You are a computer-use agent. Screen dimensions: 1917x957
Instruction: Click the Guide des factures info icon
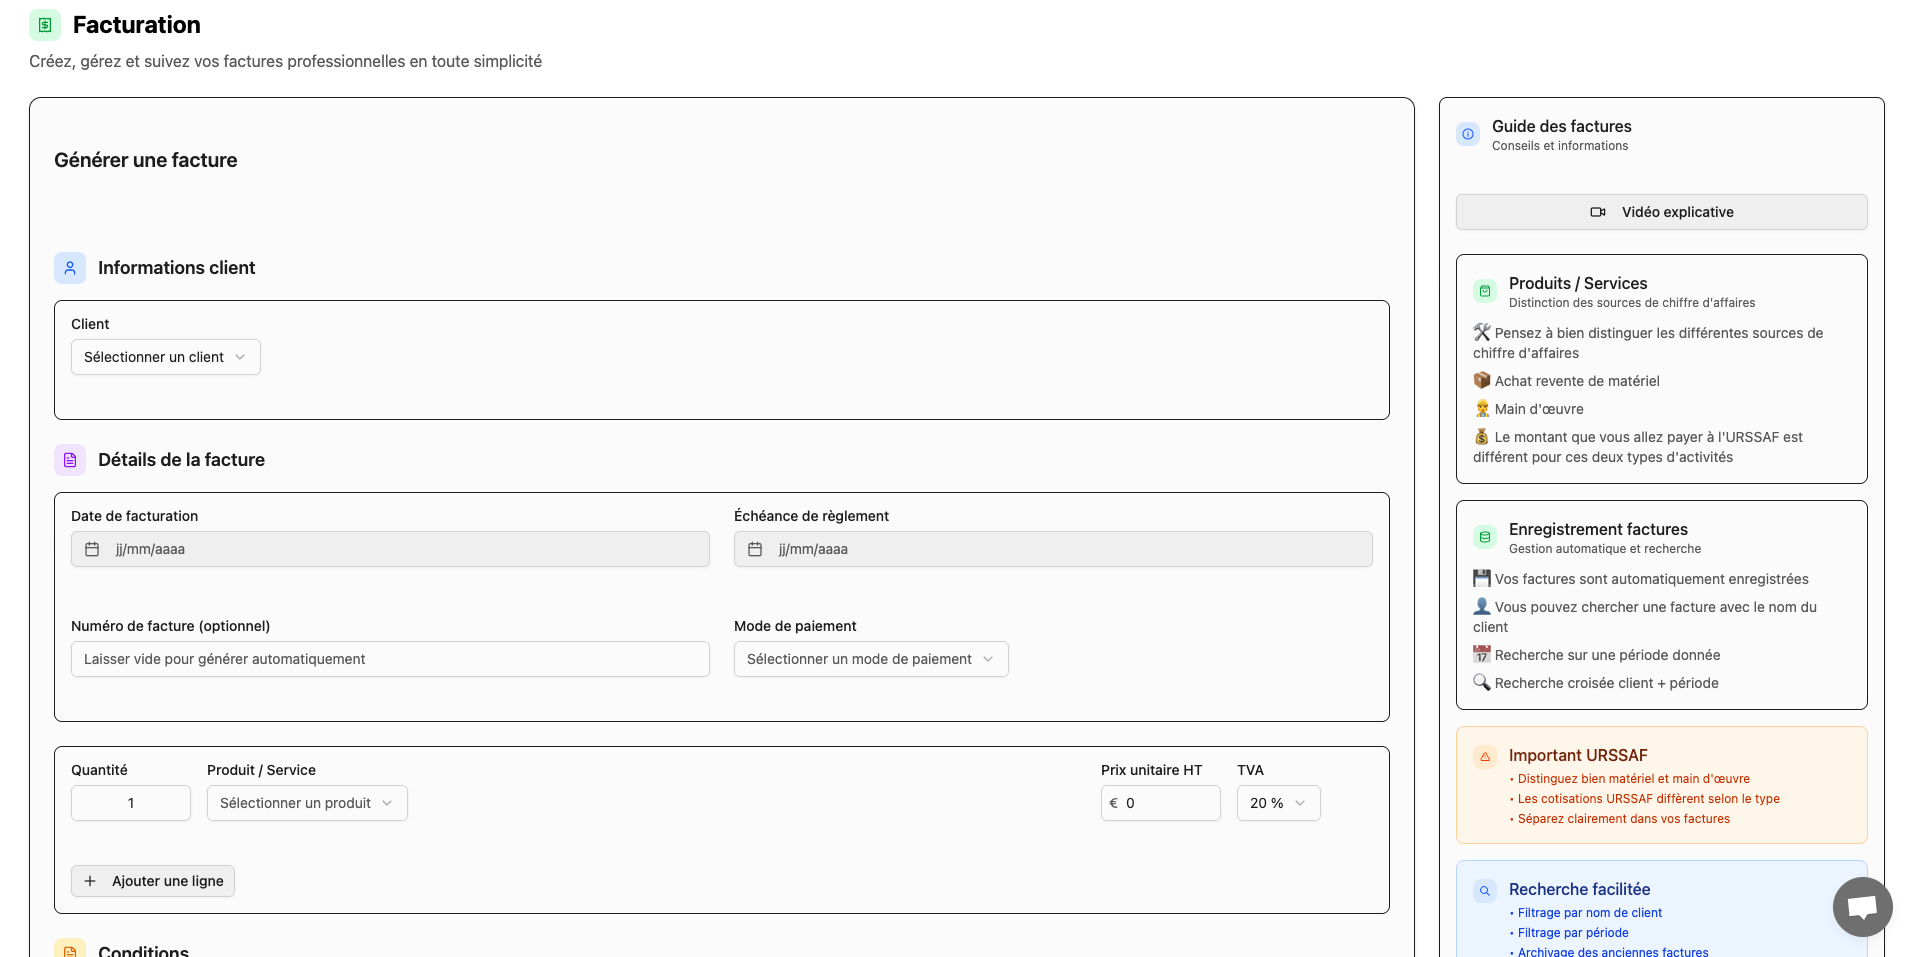click(1468, 134)
